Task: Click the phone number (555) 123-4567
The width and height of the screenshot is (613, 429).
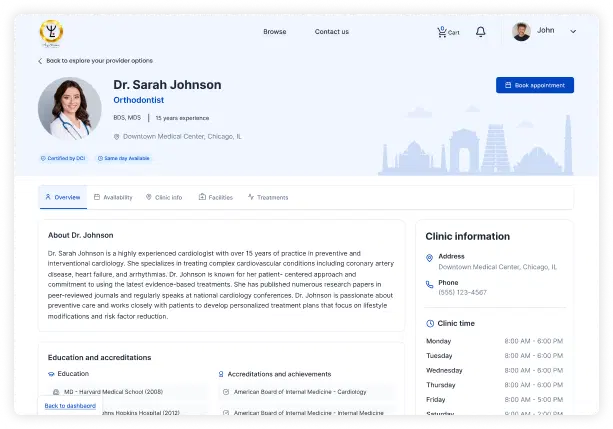Action: [x=462, y=293]
